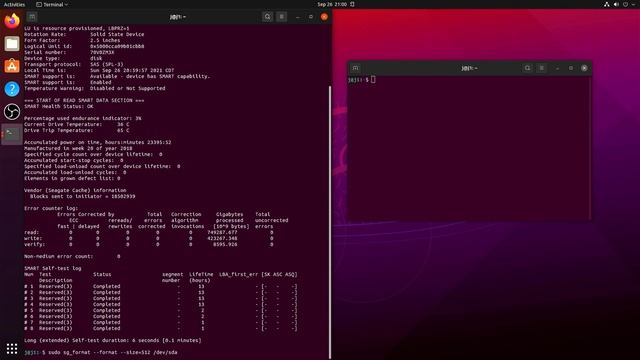The width and height of the screenshot is (640, 360).
Task: Open the title dropdown of right terminal
Action: 469,68
